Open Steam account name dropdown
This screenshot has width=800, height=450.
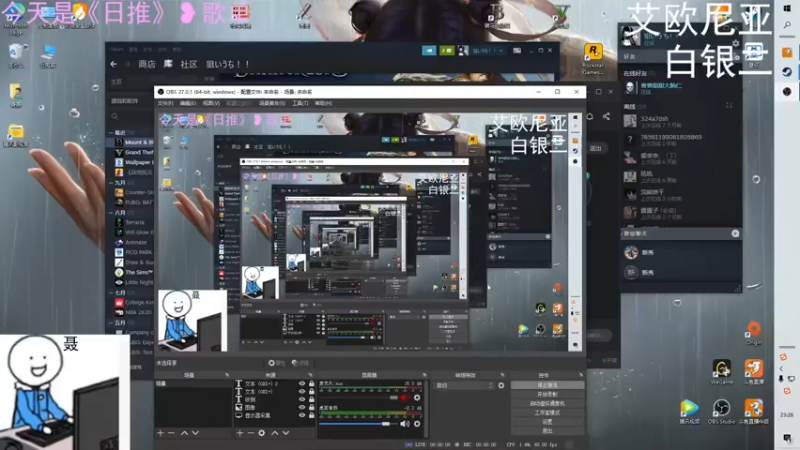(x=487, y=51)
